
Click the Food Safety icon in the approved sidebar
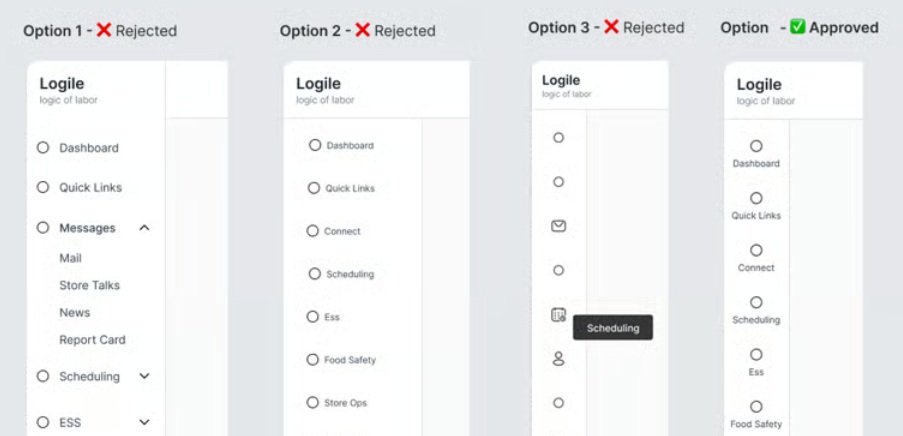click(x=756, y=406)
